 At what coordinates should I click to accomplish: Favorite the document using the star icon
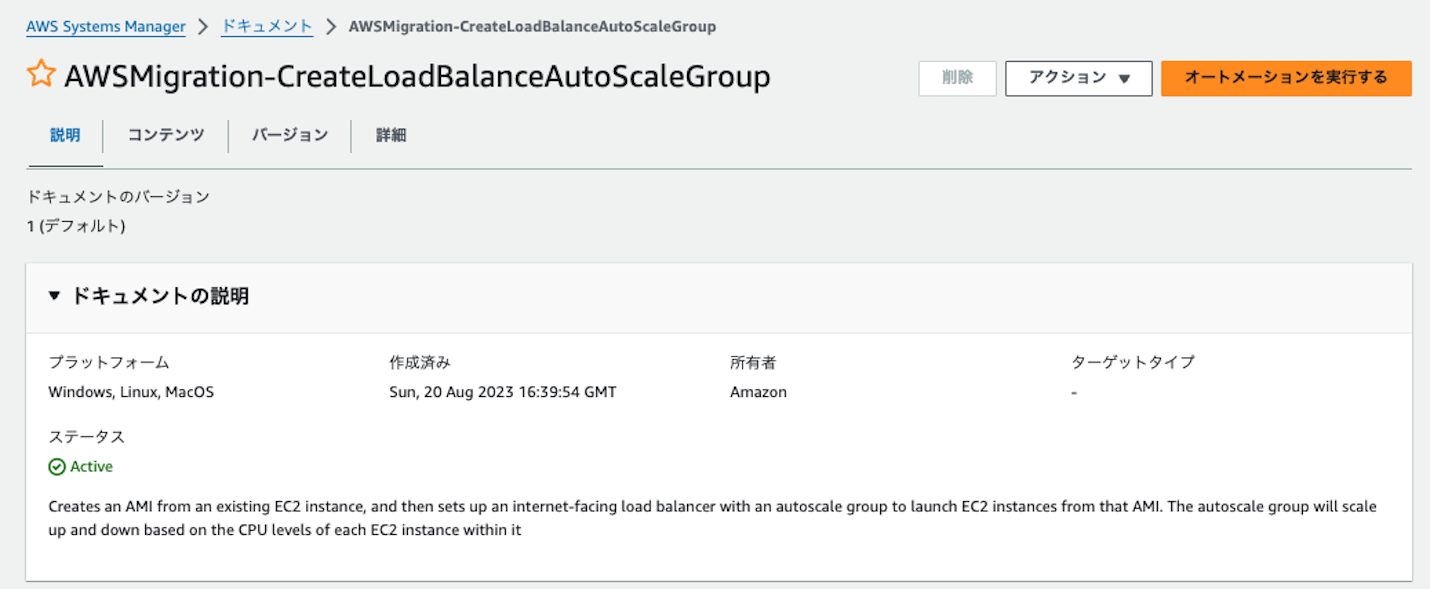[x=41, y=76]
